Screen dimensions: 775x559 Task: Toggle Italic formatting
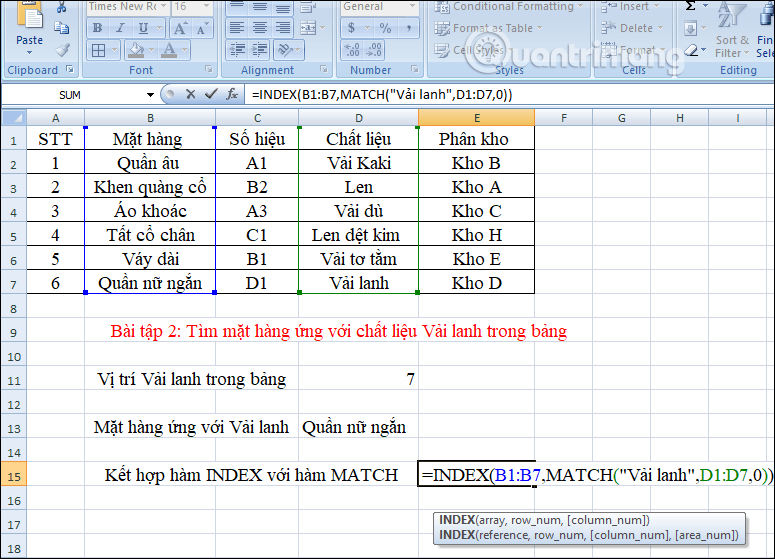pyautogui.click(x=120, y=28)
